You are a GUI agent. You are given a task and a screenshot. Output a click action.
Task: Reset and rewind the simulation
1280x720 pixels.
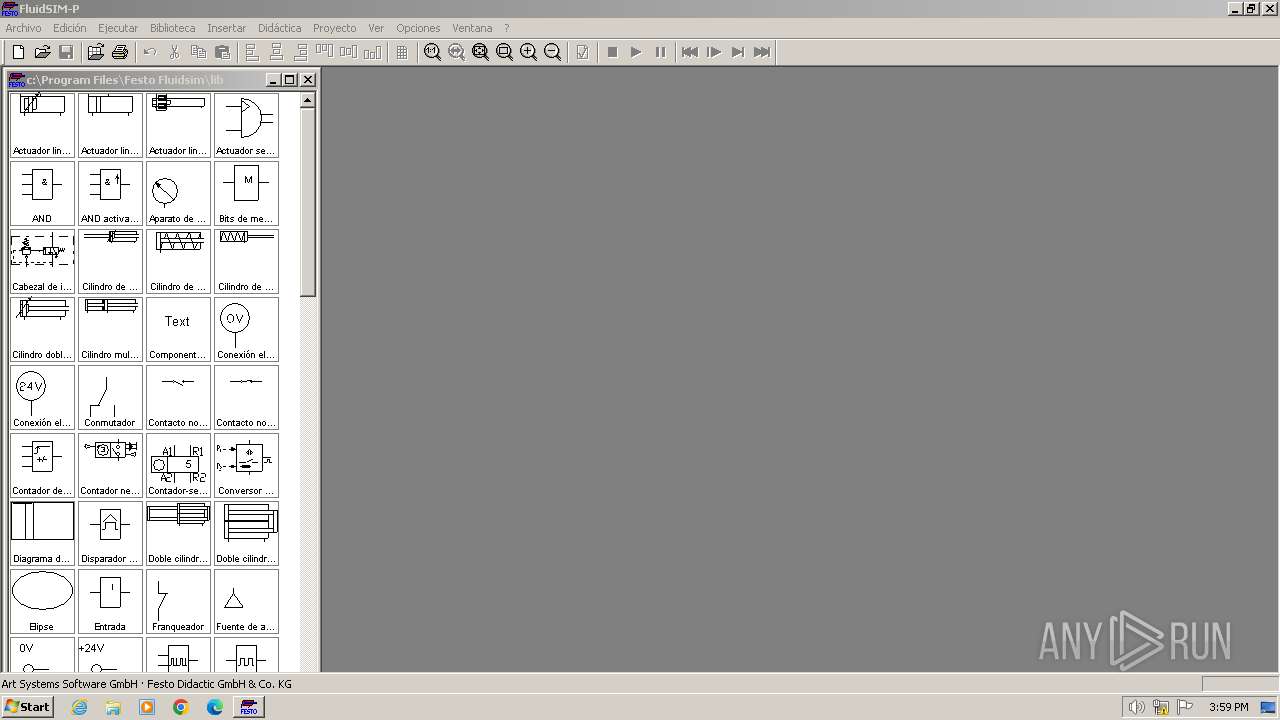(690, 52)
